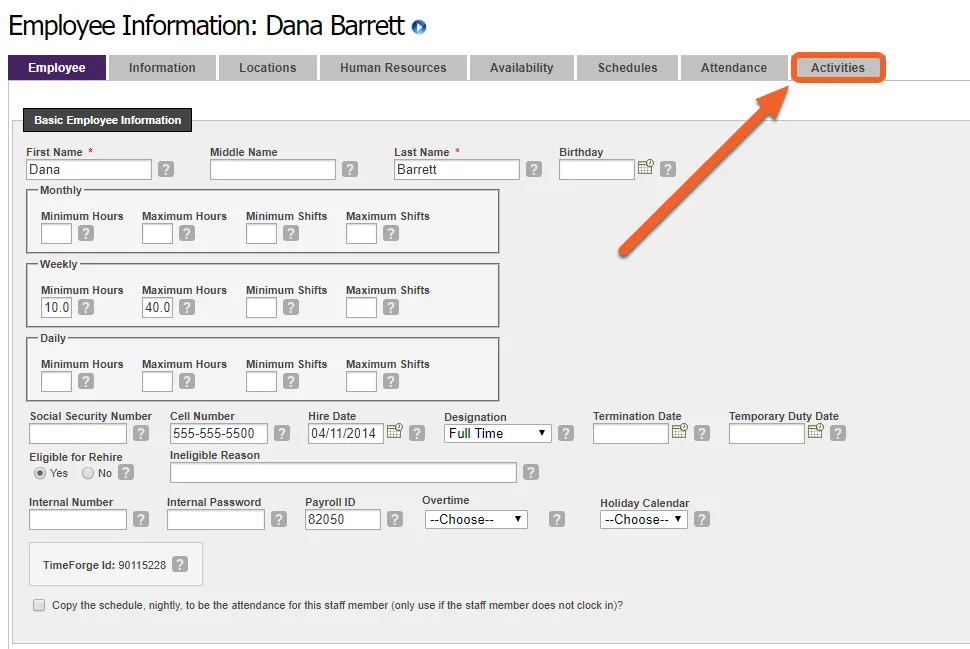Focus the Internal Password field
The width and height of the screenshot is (970, 649).
click(216, 519)
